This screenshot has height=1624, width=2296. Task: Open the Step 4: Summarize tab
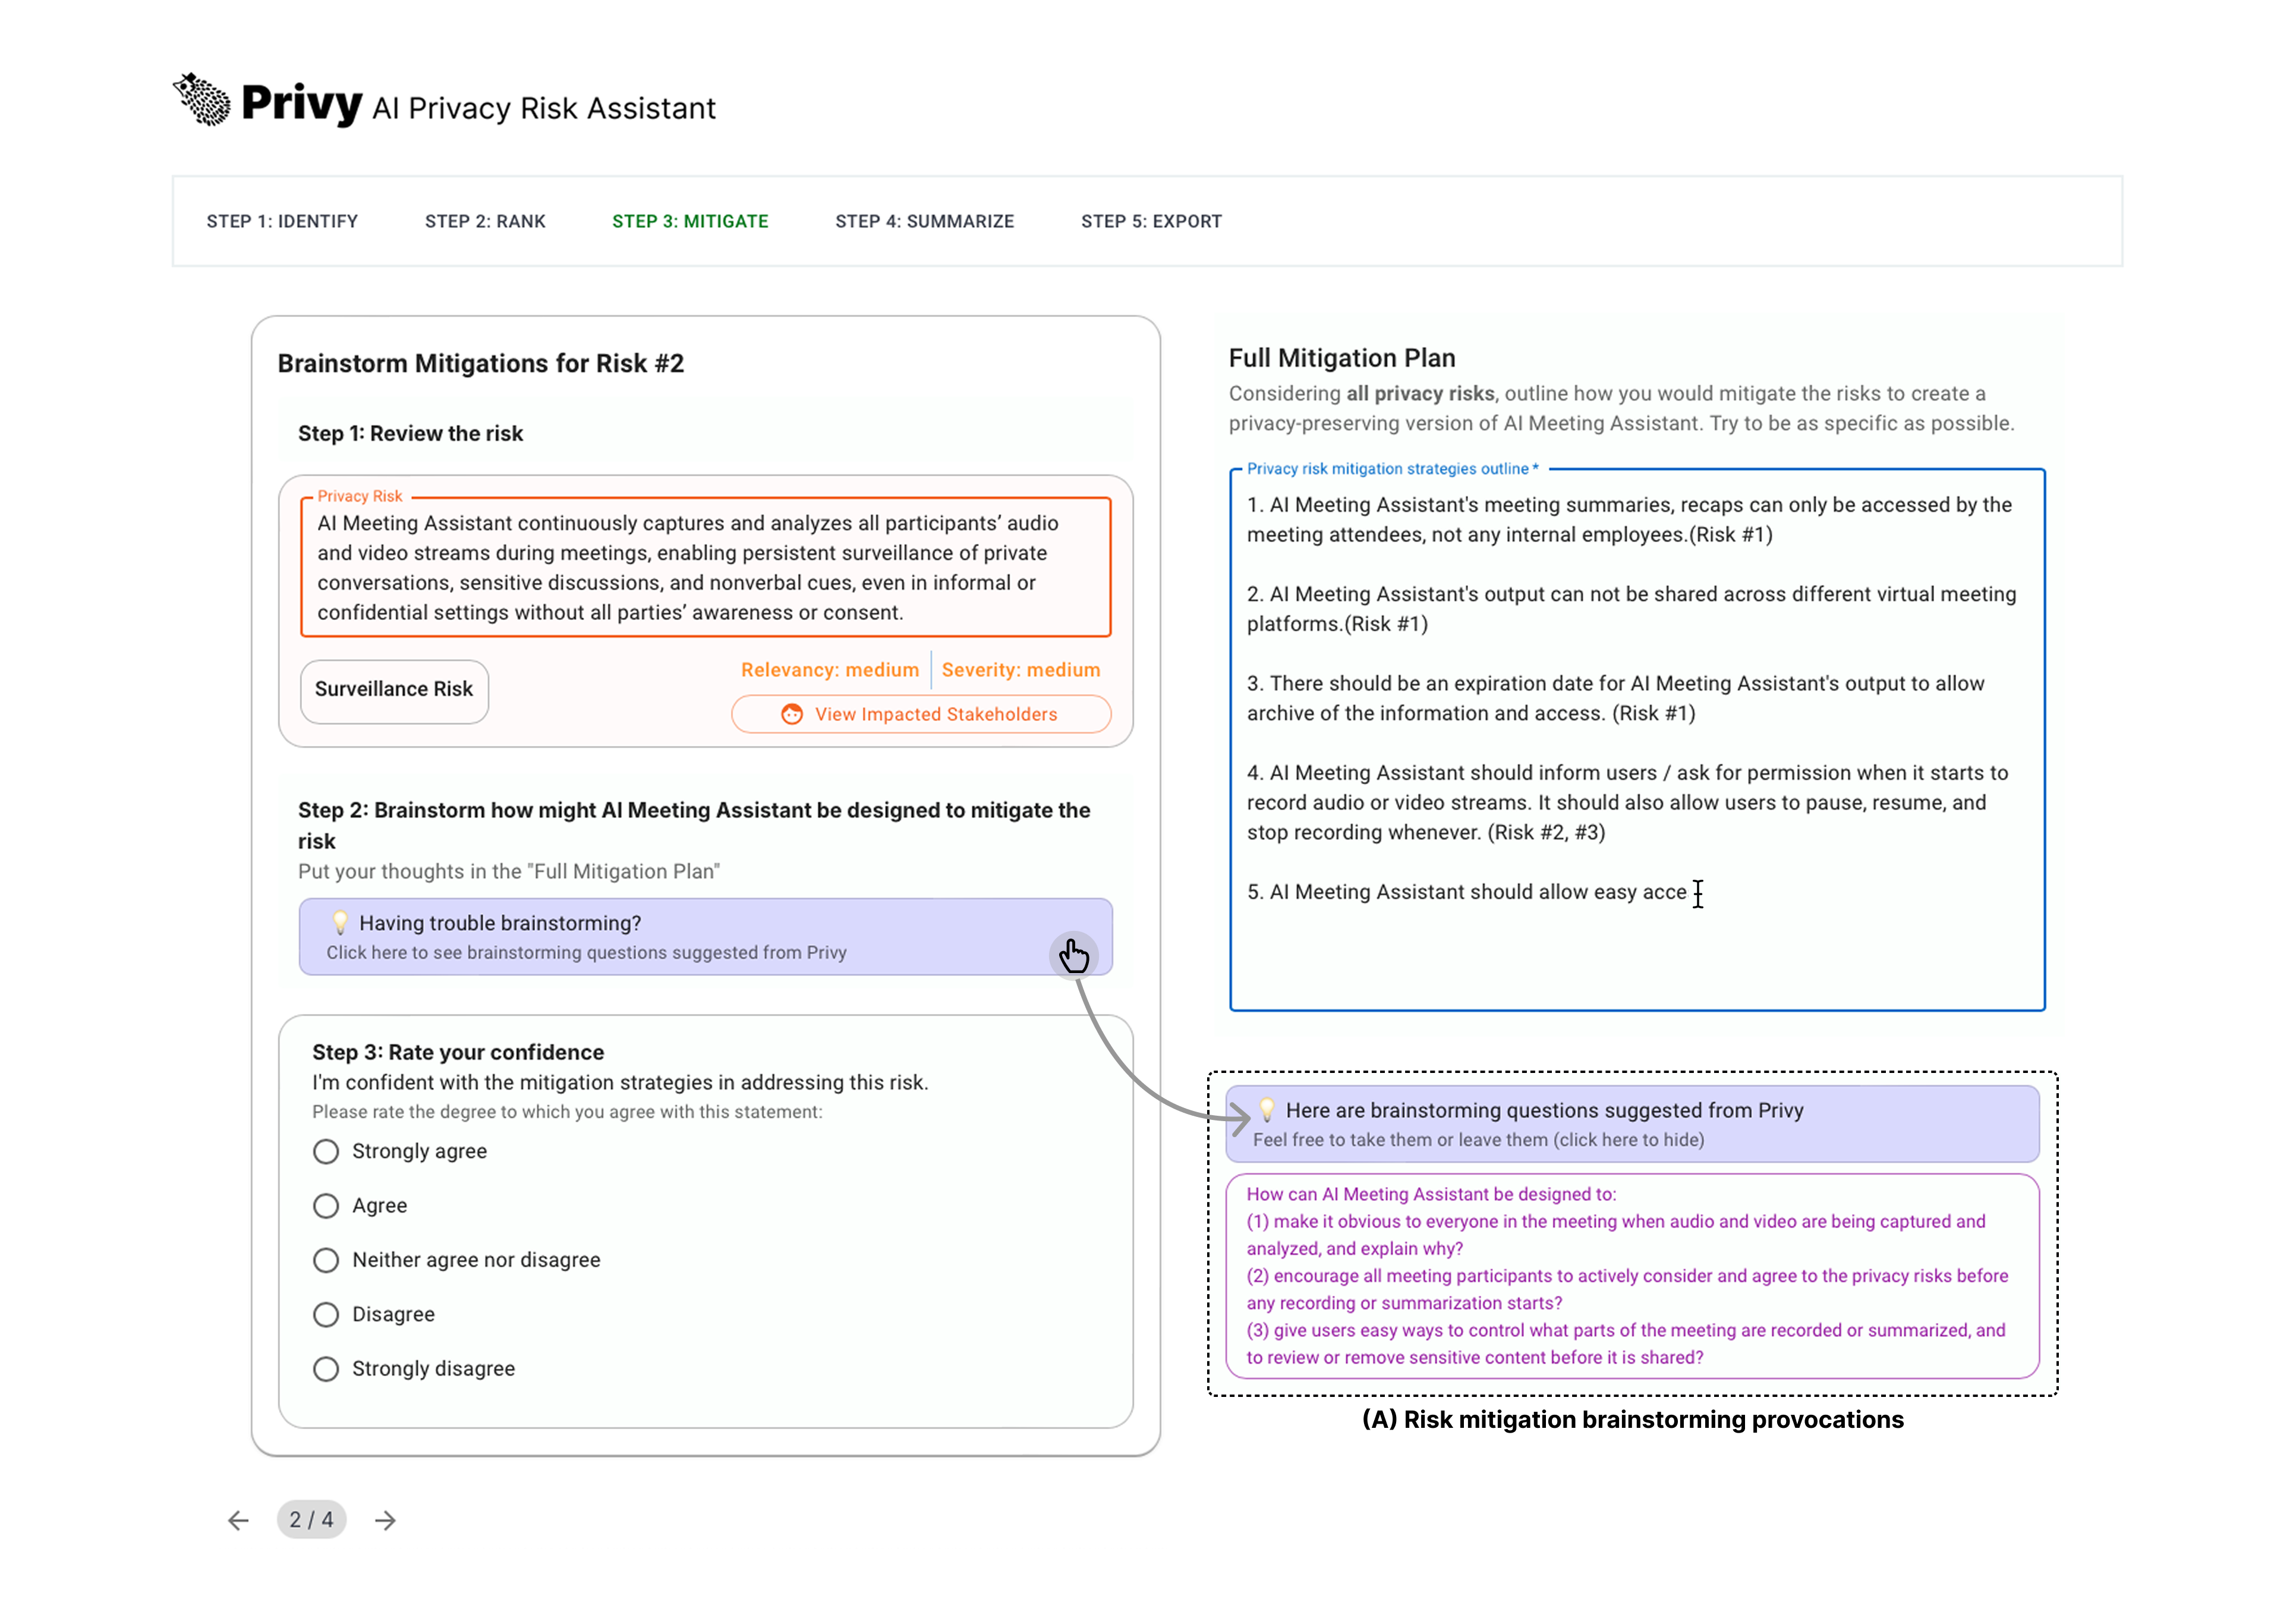pos(924,221)
